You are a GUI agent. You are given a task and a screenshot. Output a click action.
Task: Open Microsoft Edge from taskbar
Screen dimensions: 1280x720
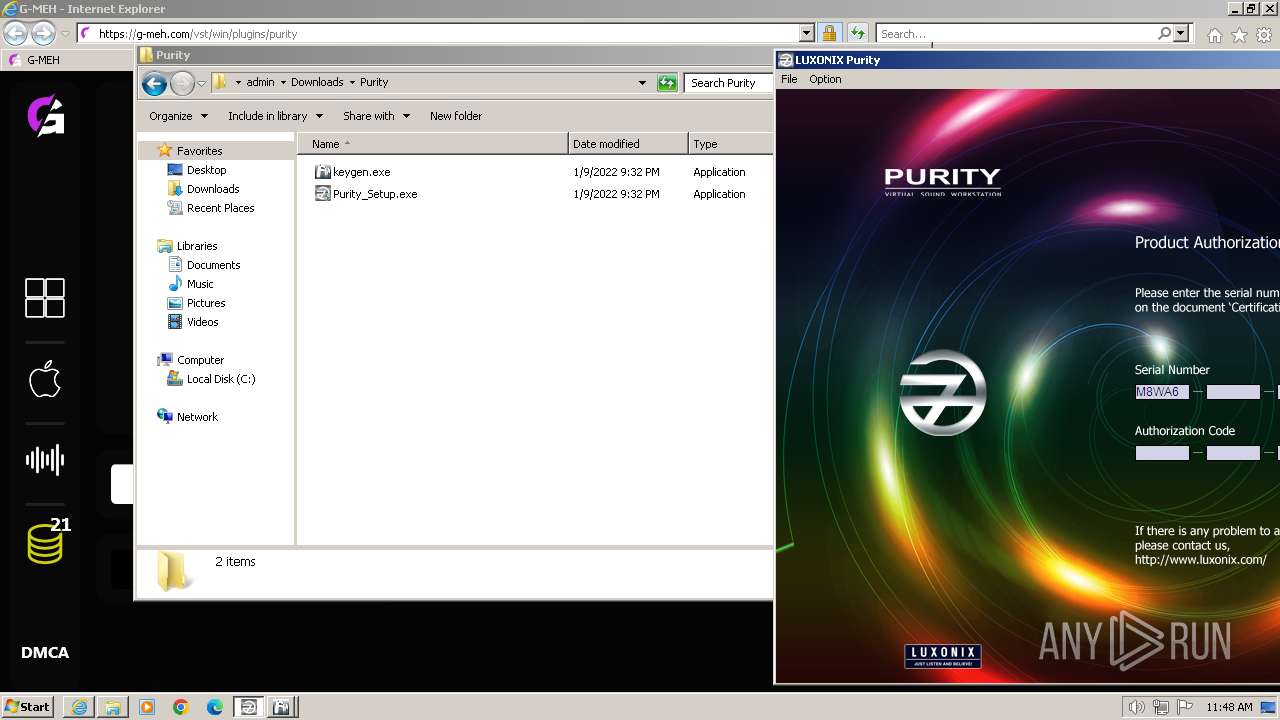pos(215,707)
